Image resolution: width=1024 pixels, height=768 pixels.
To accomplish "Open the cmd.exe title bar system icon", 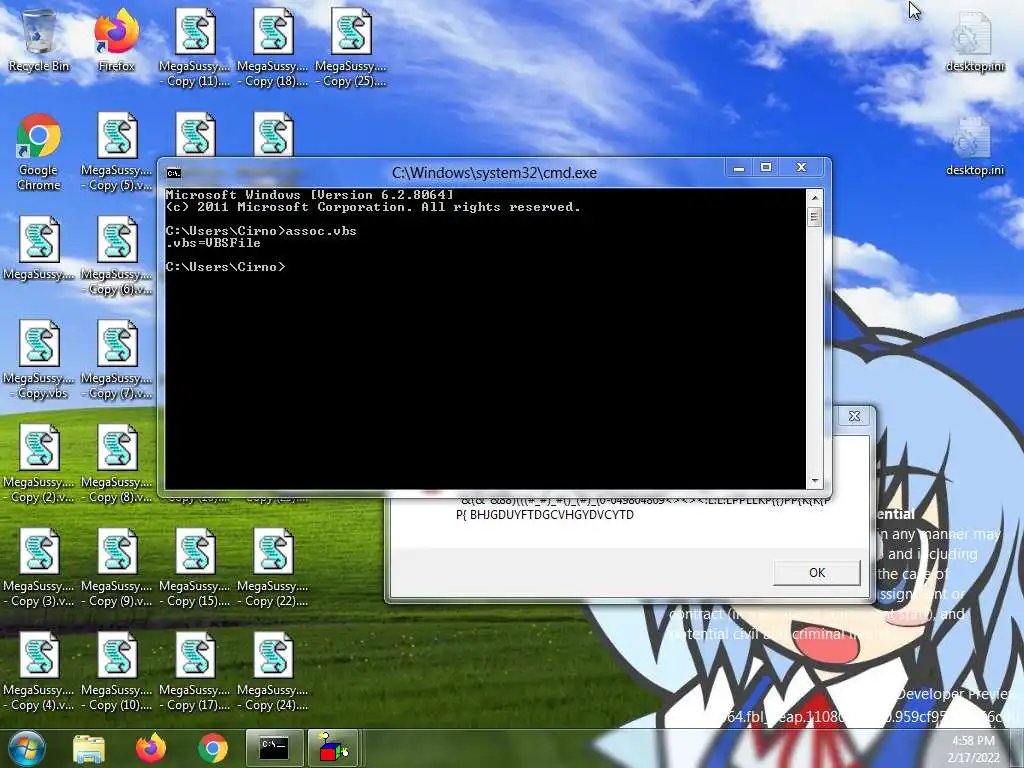I will pyautogui.click(x=174, y=173).
